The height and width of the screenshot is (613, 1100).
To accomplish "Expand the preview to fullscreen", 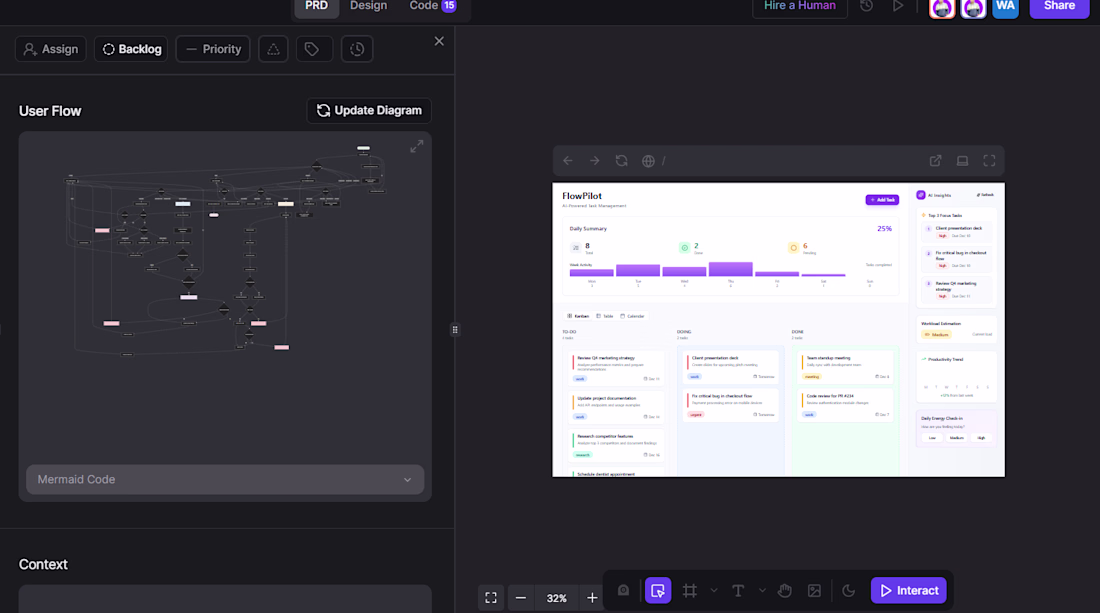I will point(989,161).
